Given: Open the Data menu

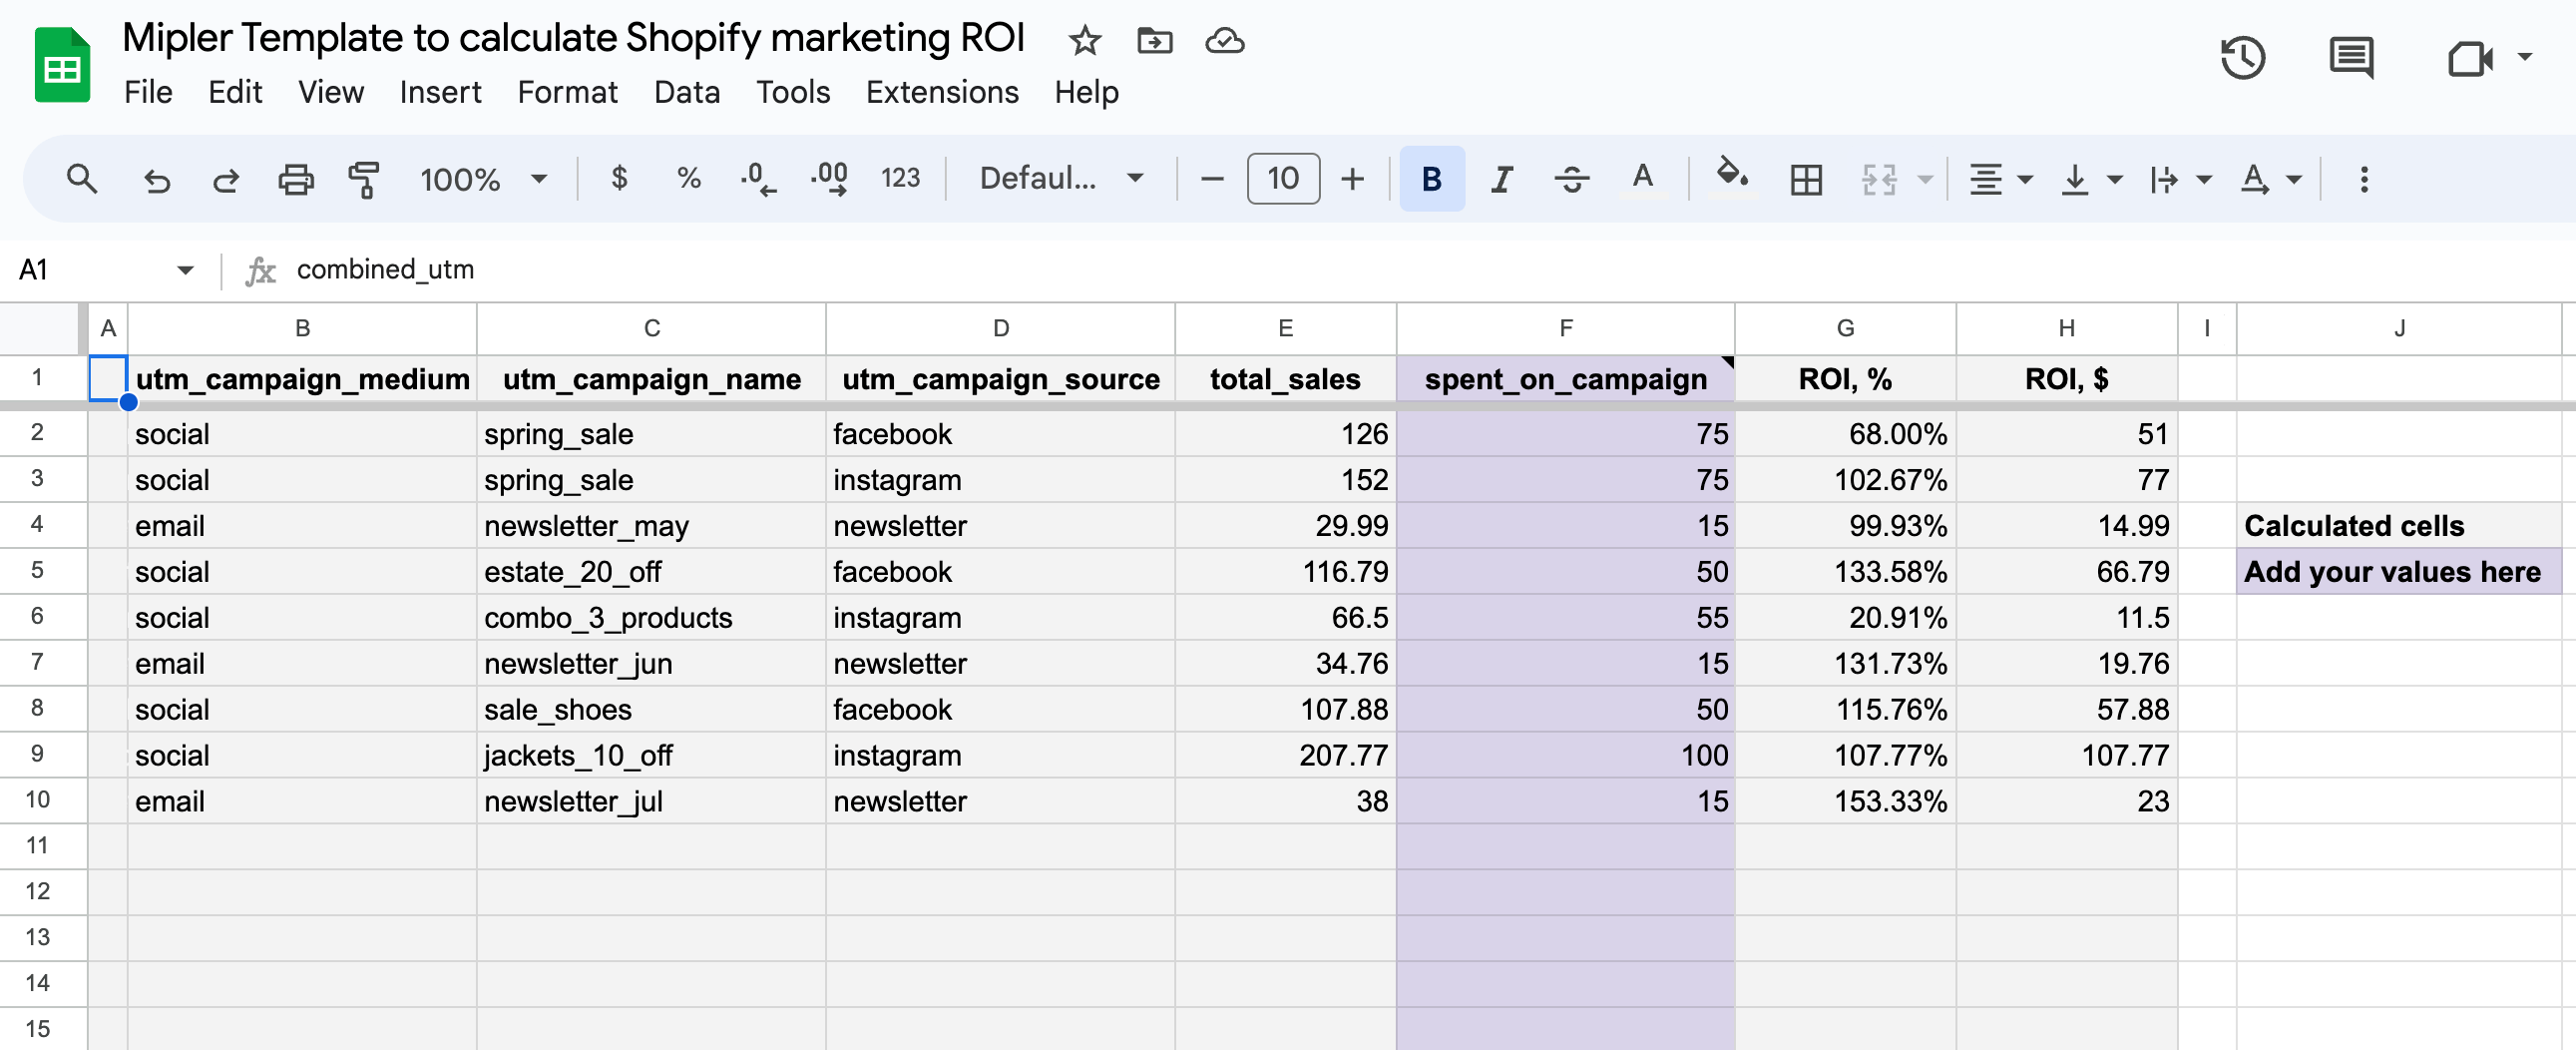Looking at the screenshot, I should point(687,92).
